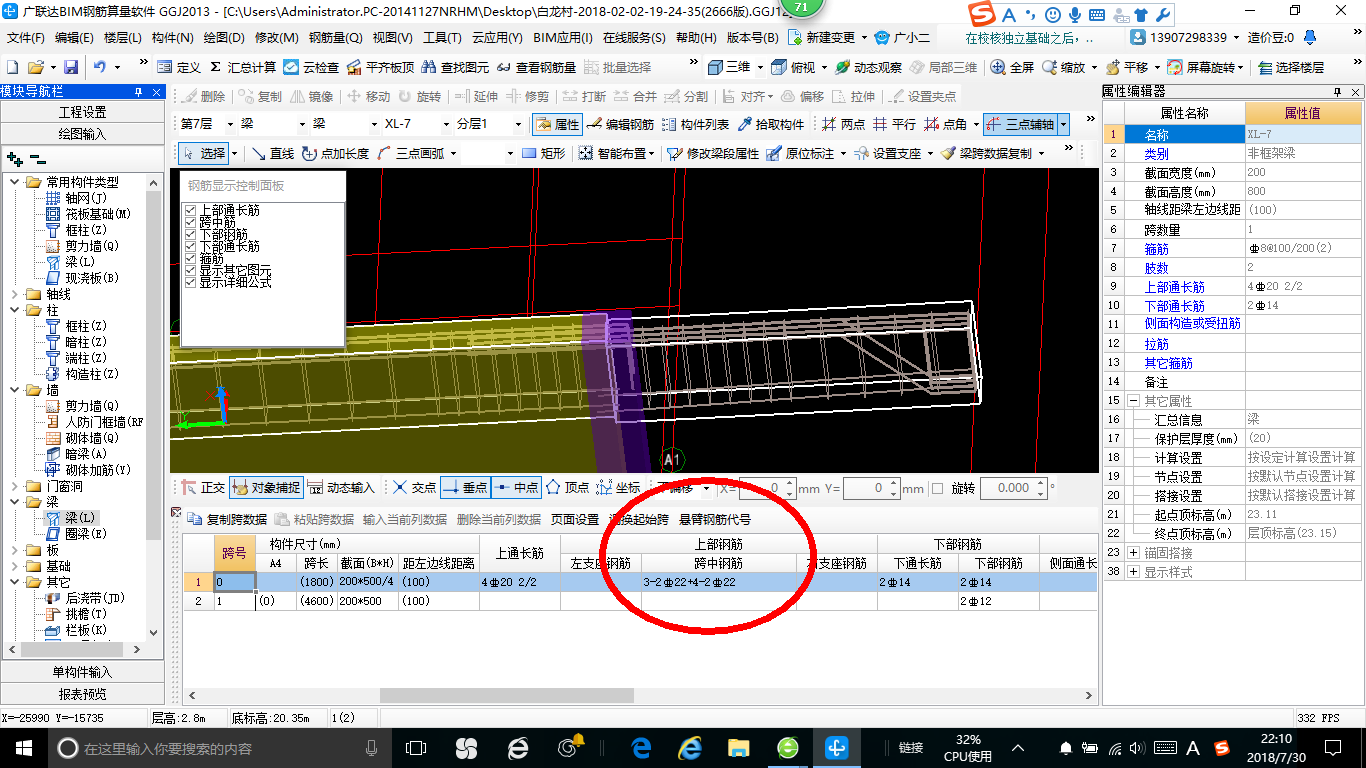Click the New file icon
1366x768 pixels.
(13, 67)
